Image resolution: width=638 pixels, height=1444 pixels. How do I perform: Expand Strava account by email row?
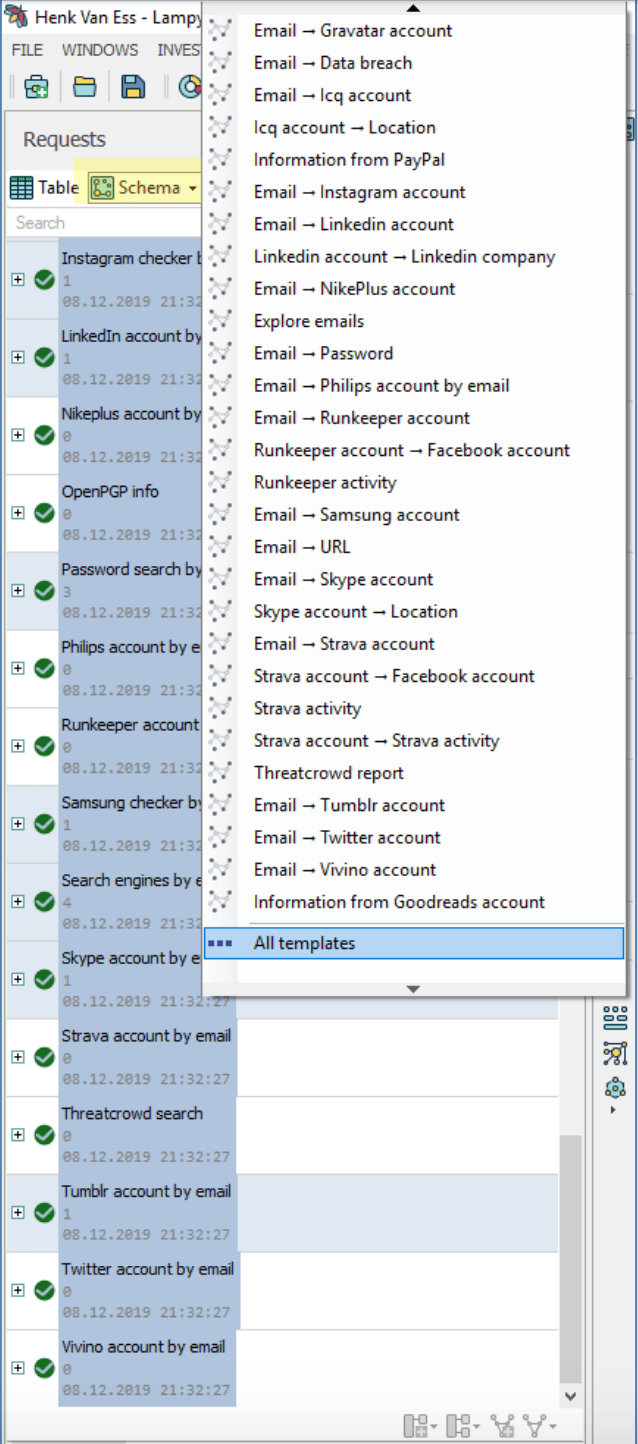coord(17,1056)
